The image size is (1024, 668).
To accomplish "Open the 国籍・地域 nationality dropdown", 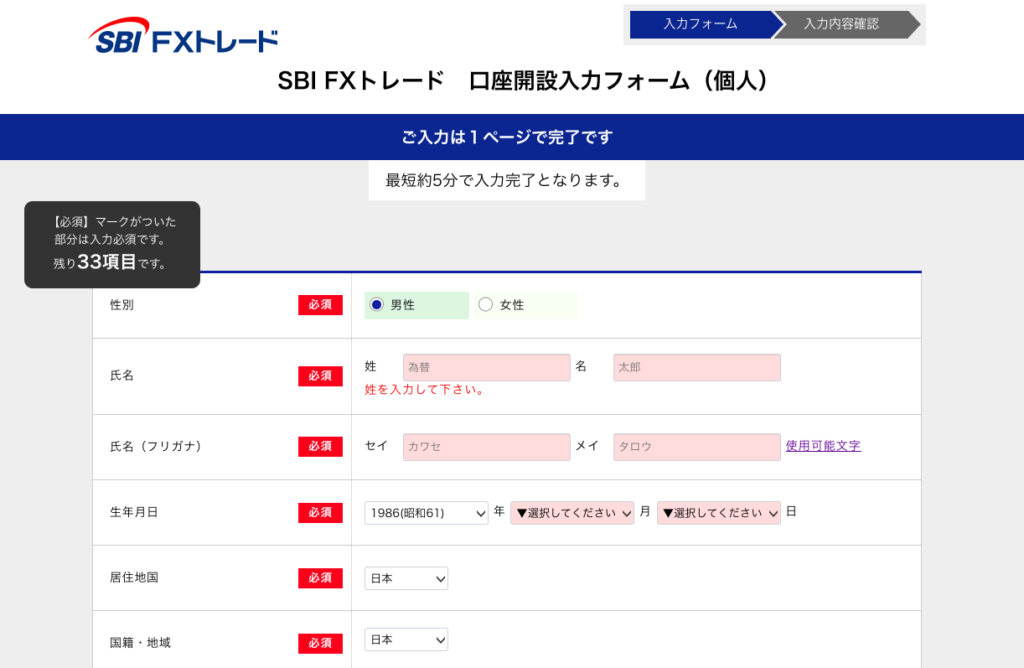I will tap(406, 640).
